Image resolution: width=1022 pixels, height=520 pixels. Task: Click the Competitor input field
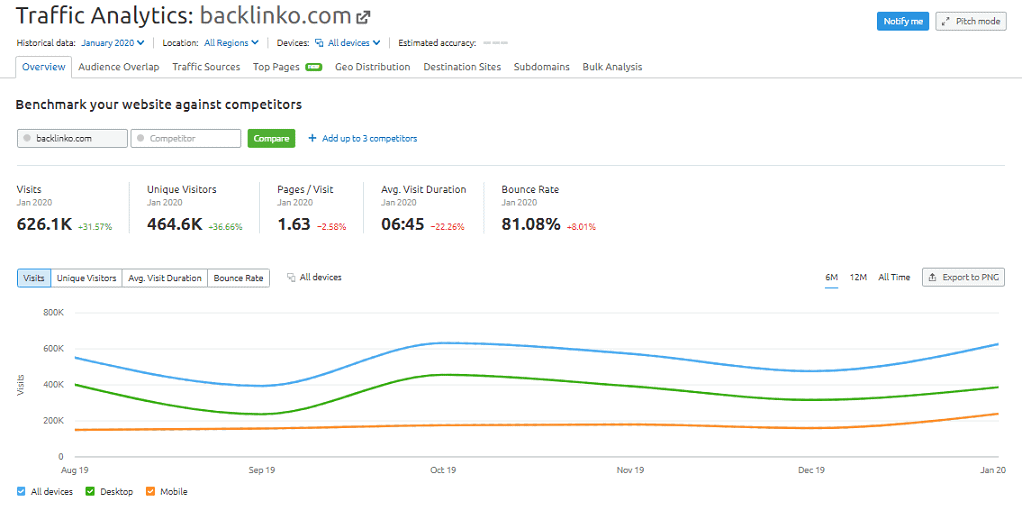pyautogui.click(x=186, y=138)
